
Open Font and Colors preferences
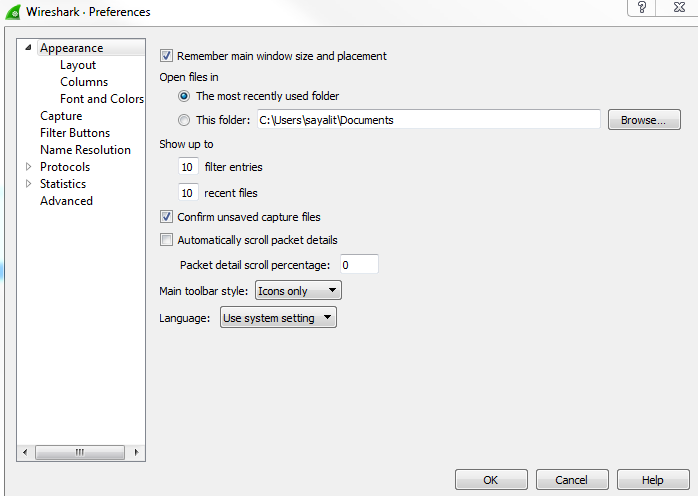point(101,99)
